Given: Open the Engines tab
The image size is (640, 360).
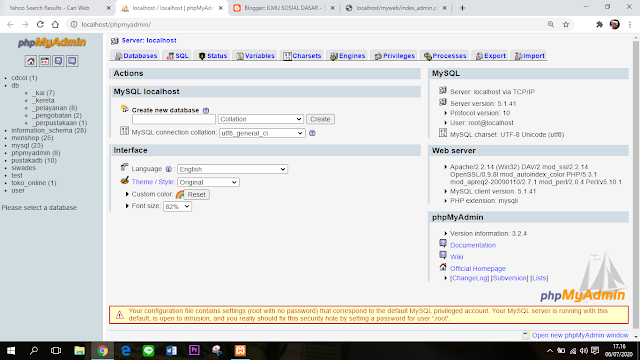Looking at the screenshot, I should point(347,56).
